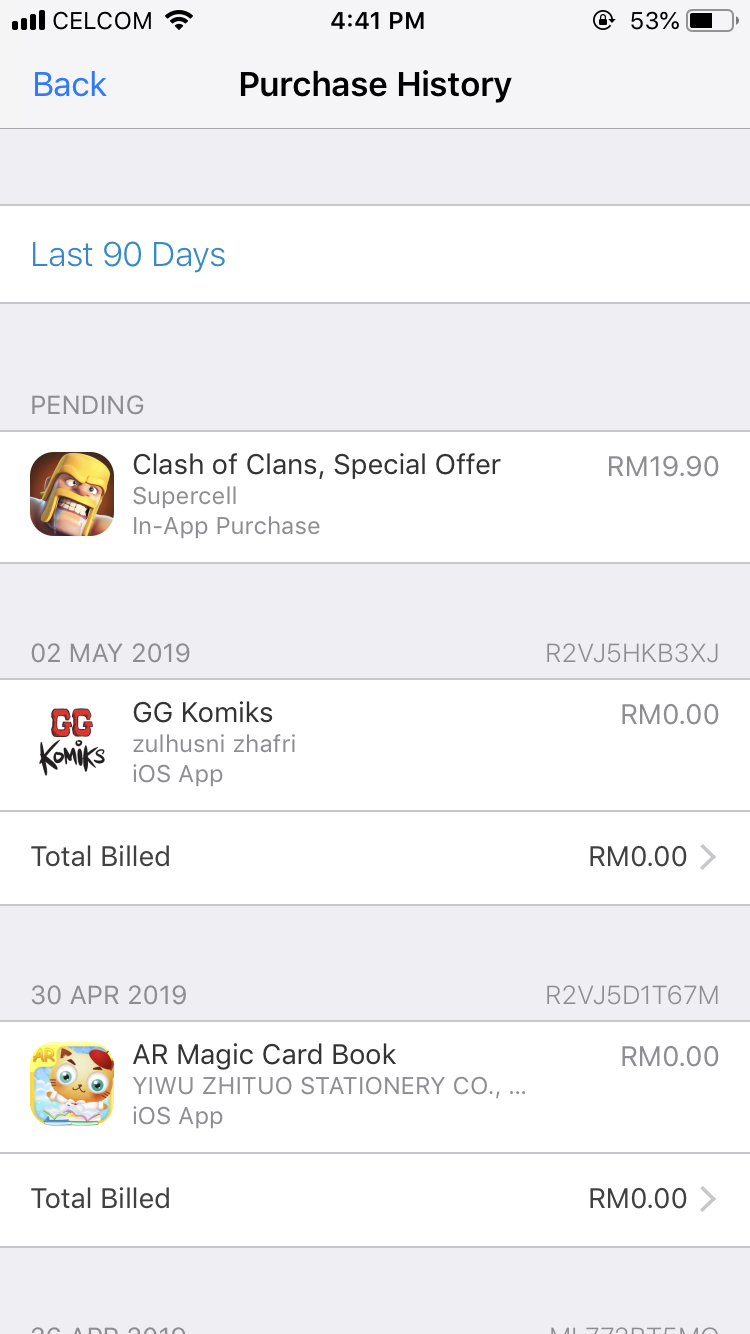
Task: Open Clash of Clans Special Offer purchase
Action: (x=316, y=465)
